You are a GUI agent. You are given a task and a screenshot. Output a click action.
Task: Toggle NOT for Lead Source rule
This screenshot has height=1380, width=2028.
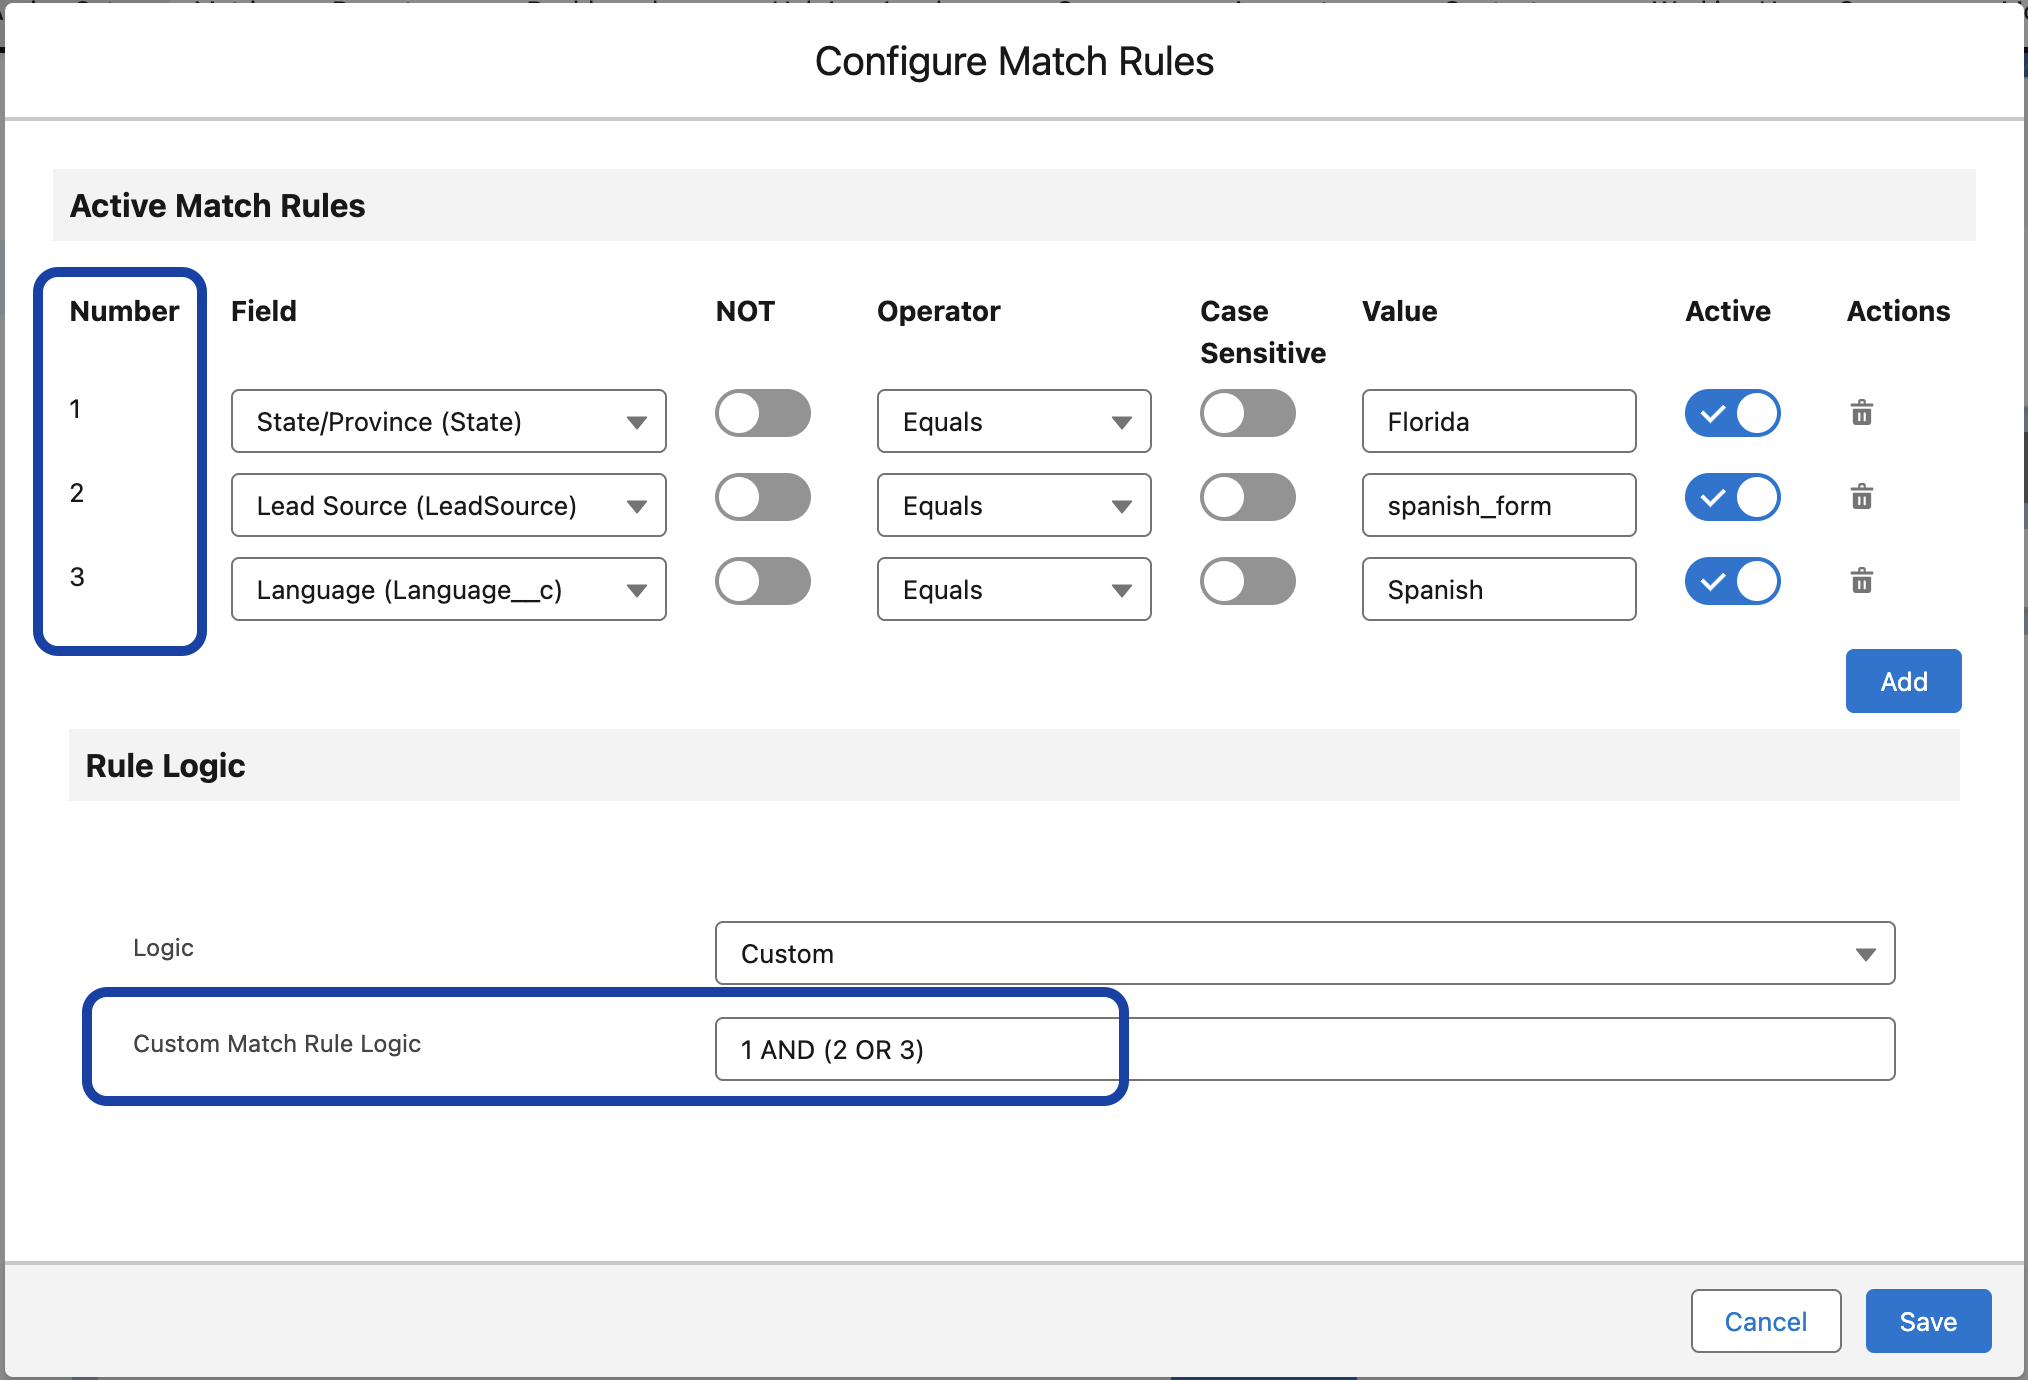(763, 497)
